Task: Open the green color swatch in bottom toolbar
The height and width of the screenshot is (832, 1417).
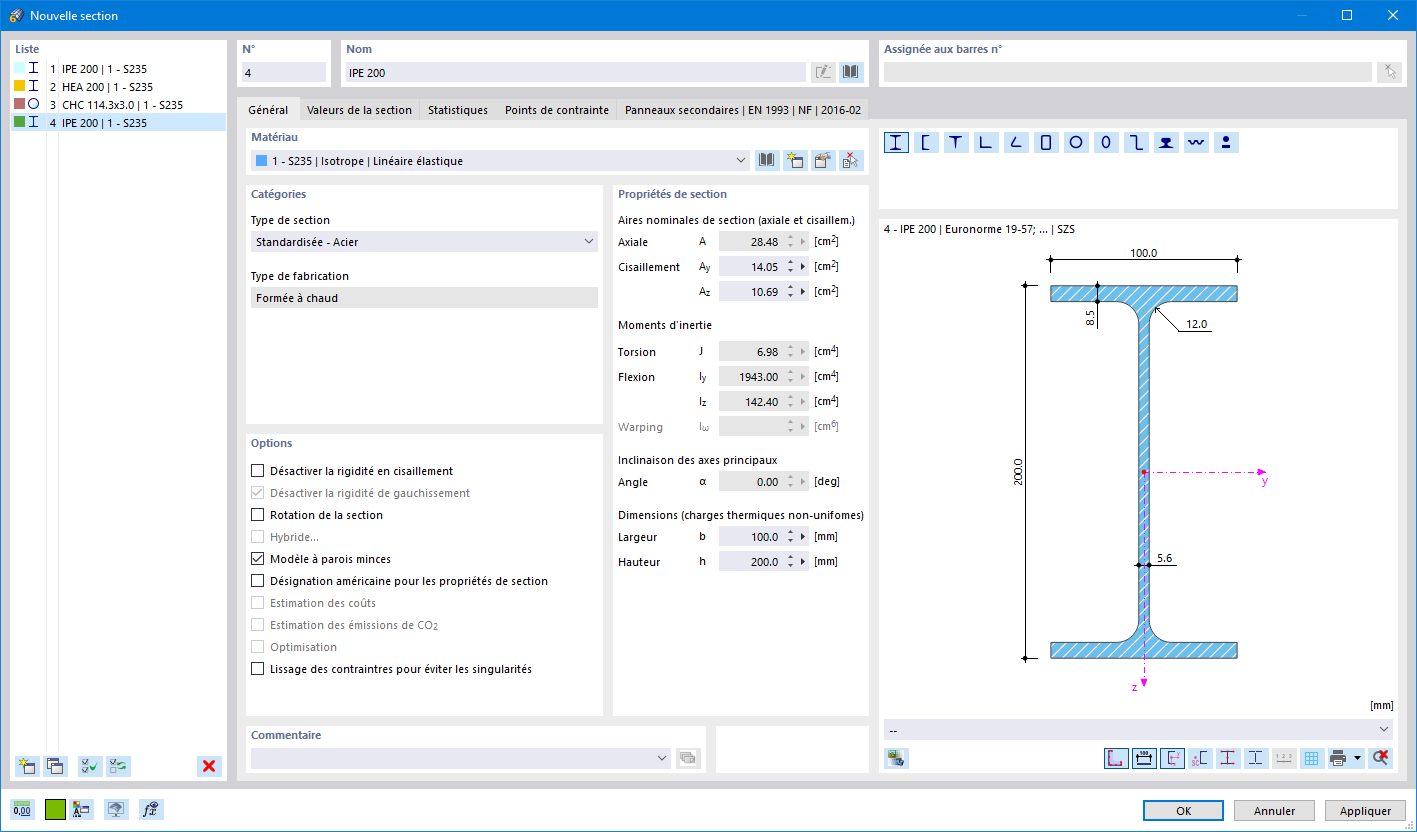Action: point(55,810)
